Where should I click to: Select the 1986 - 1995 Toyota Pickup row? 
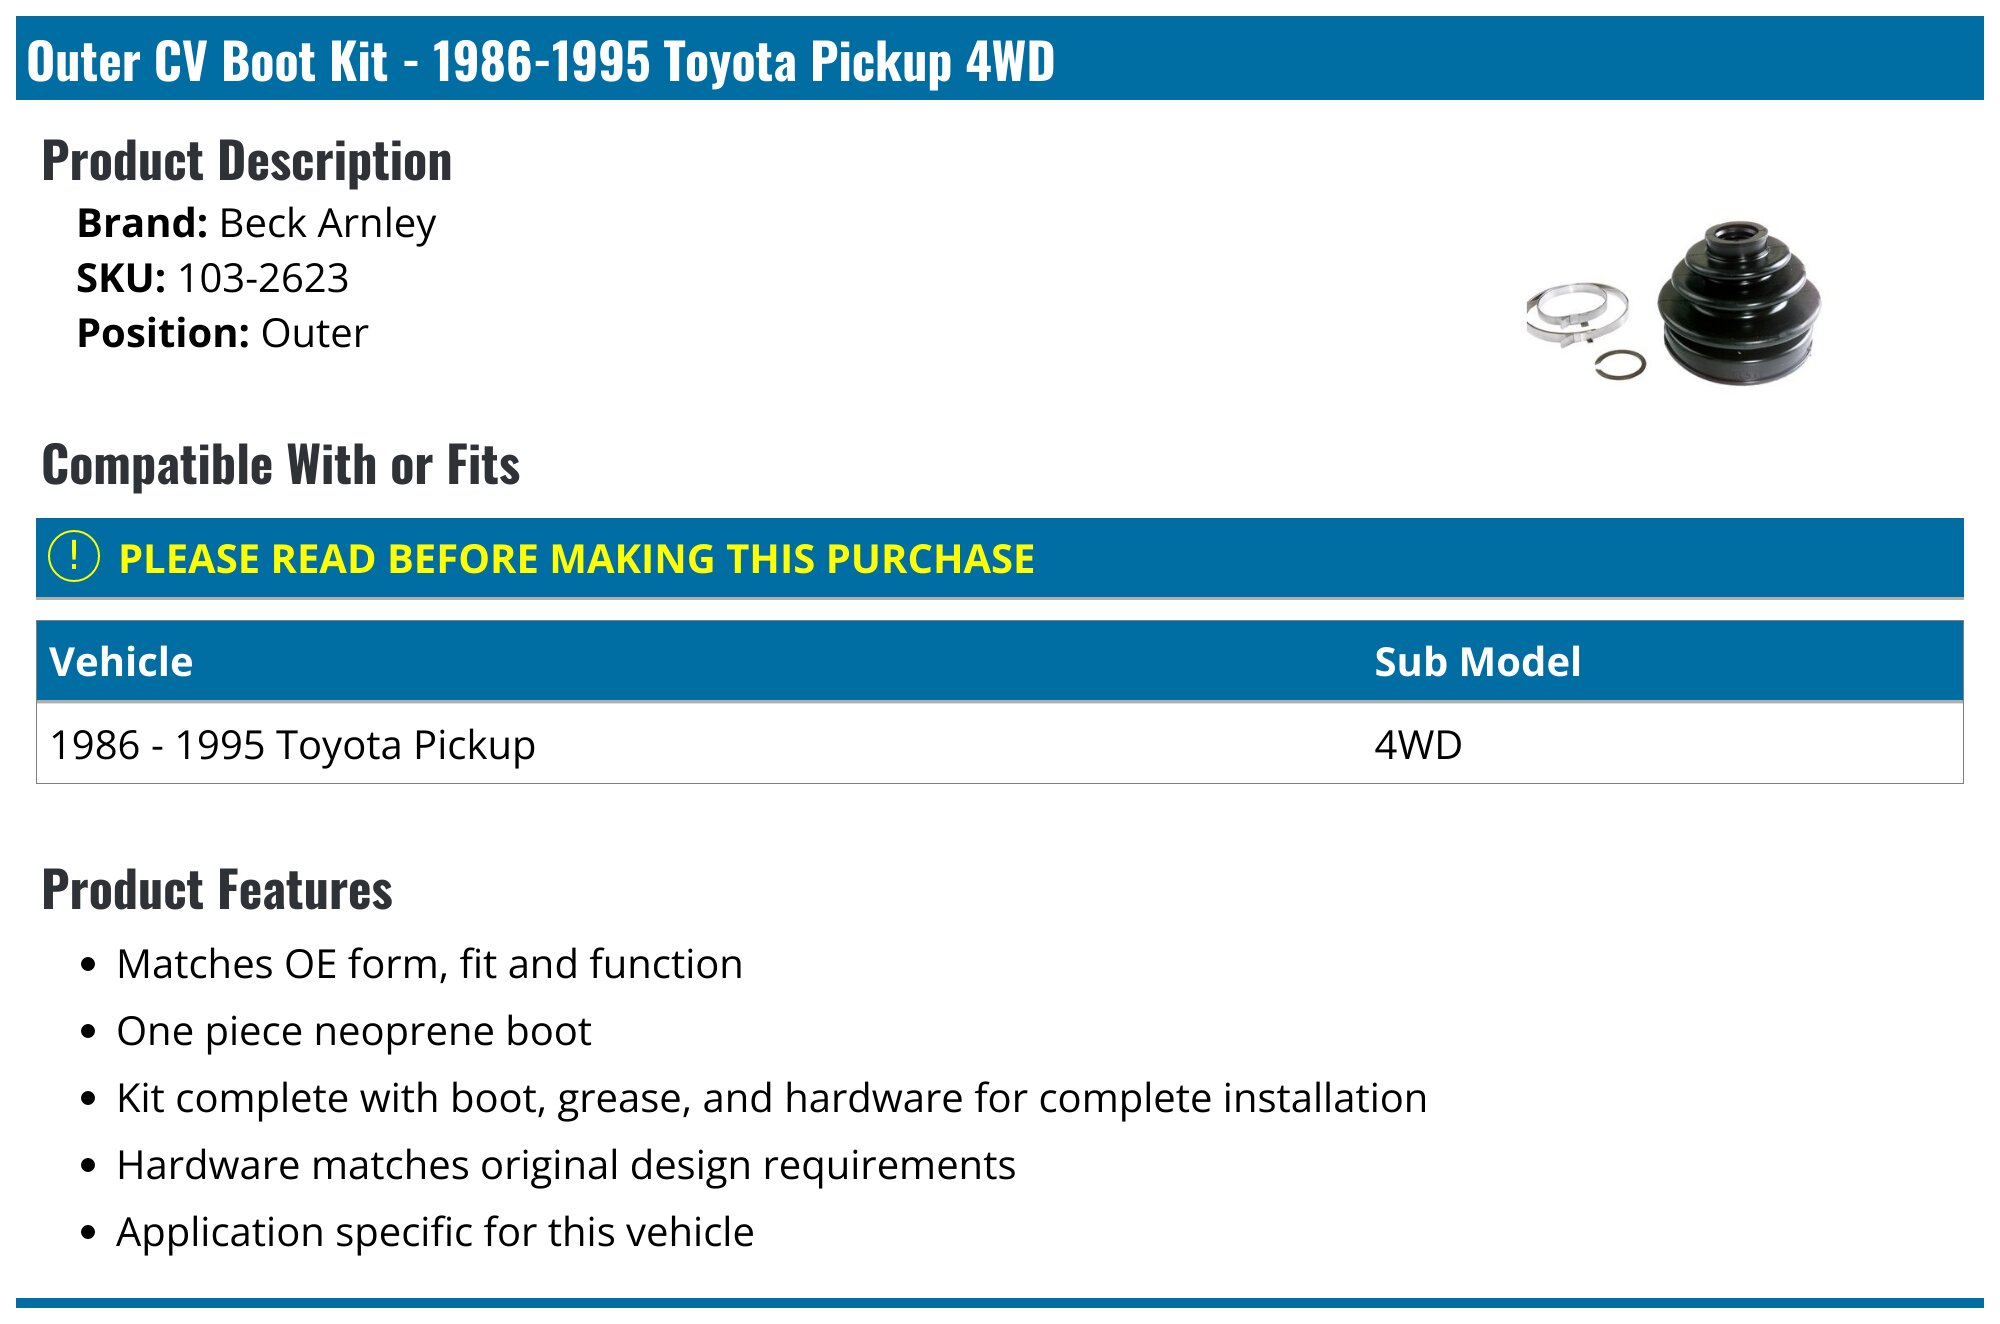(x=1000, y=744)
